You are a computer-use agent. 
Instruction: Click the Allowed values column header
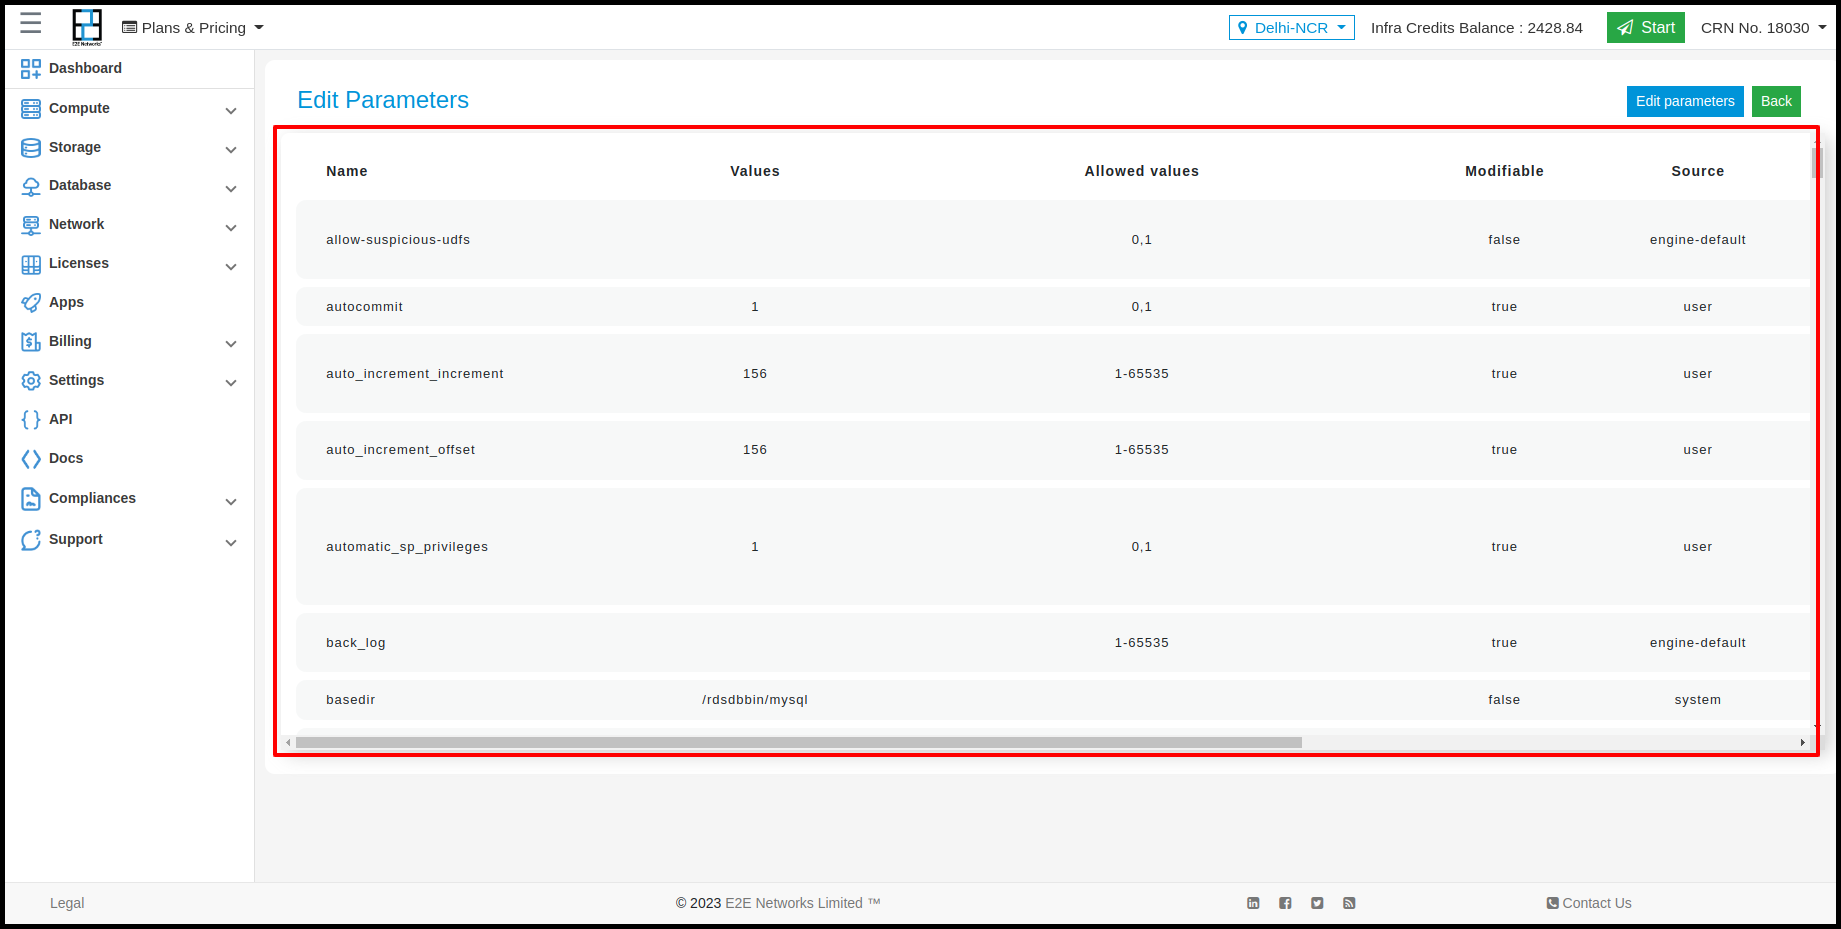[x=1142, y=171]
